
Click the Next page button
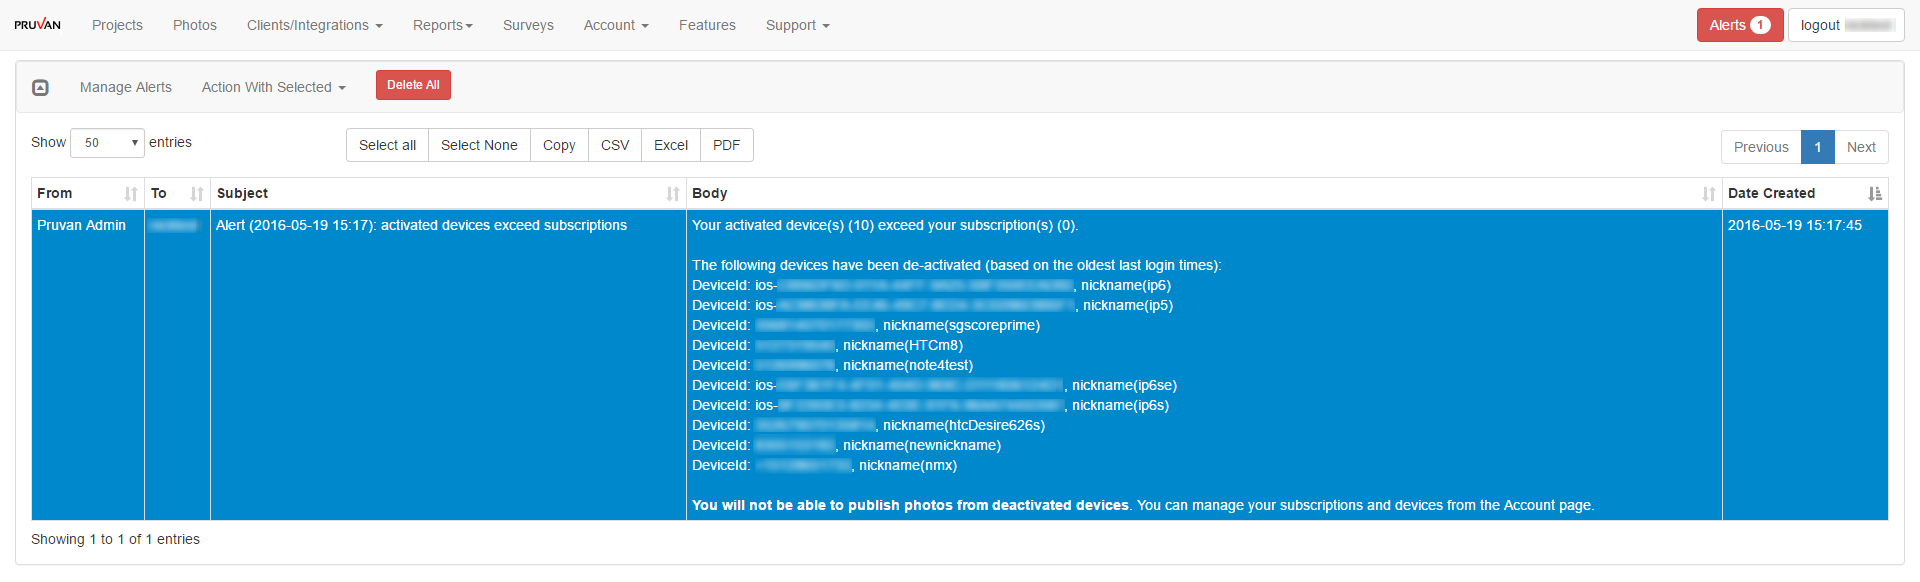point(1861,147)
